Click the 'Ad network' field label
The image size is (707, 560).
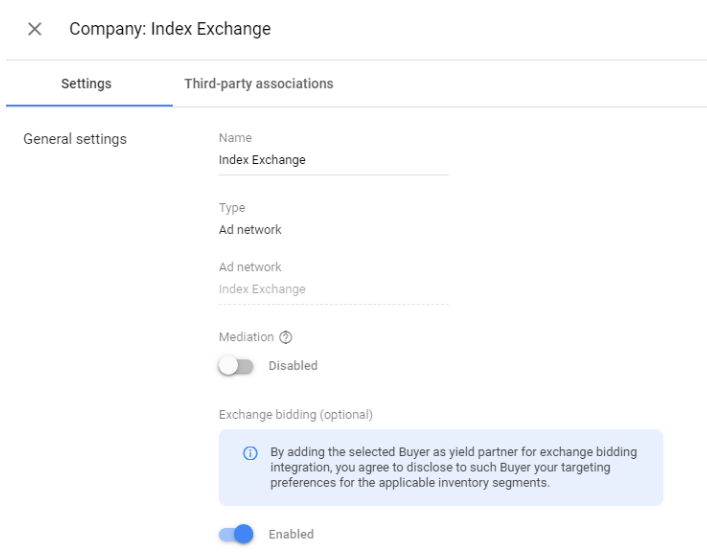click(250, 267)
